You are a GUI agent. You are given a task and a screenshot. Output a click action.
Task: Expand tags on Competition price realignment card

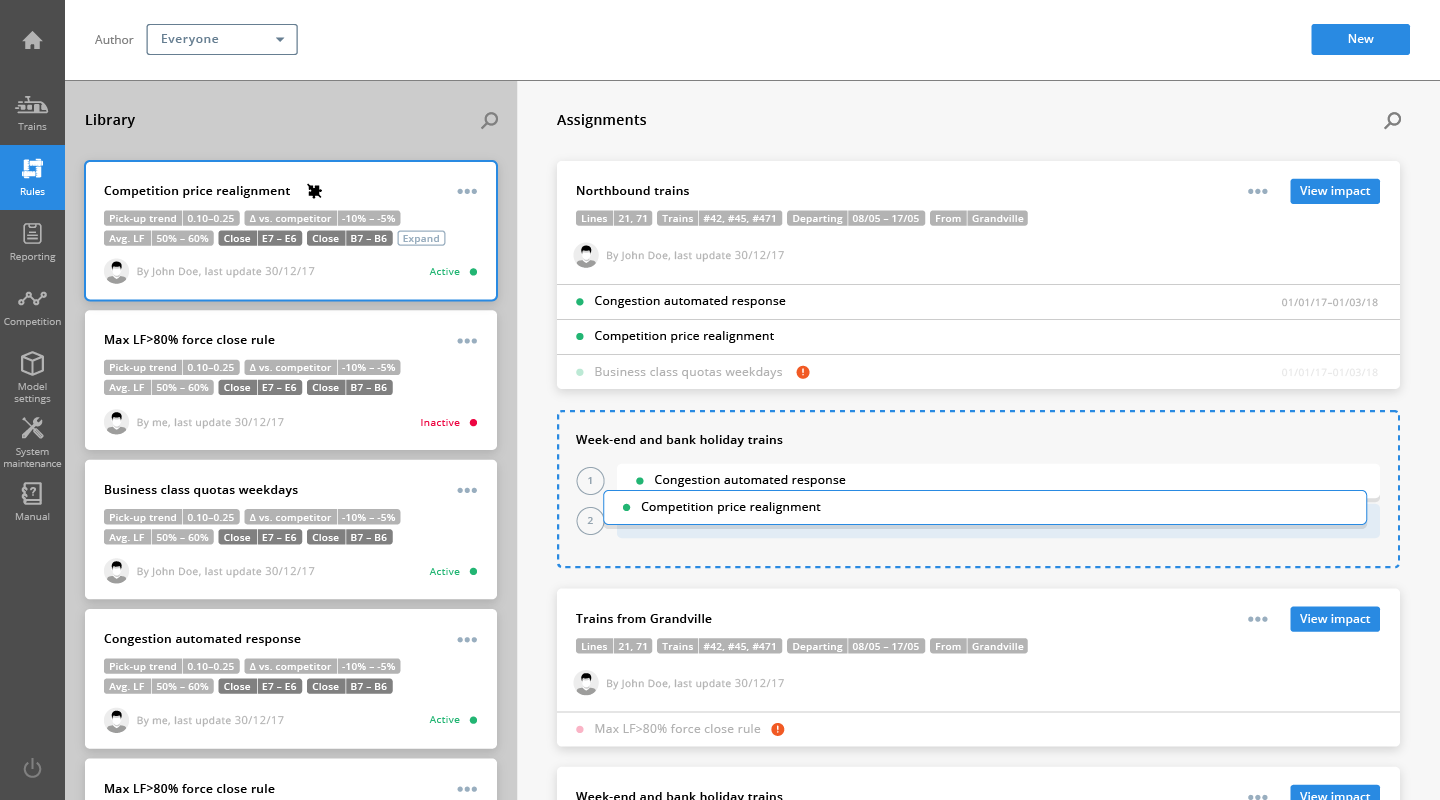421,238
